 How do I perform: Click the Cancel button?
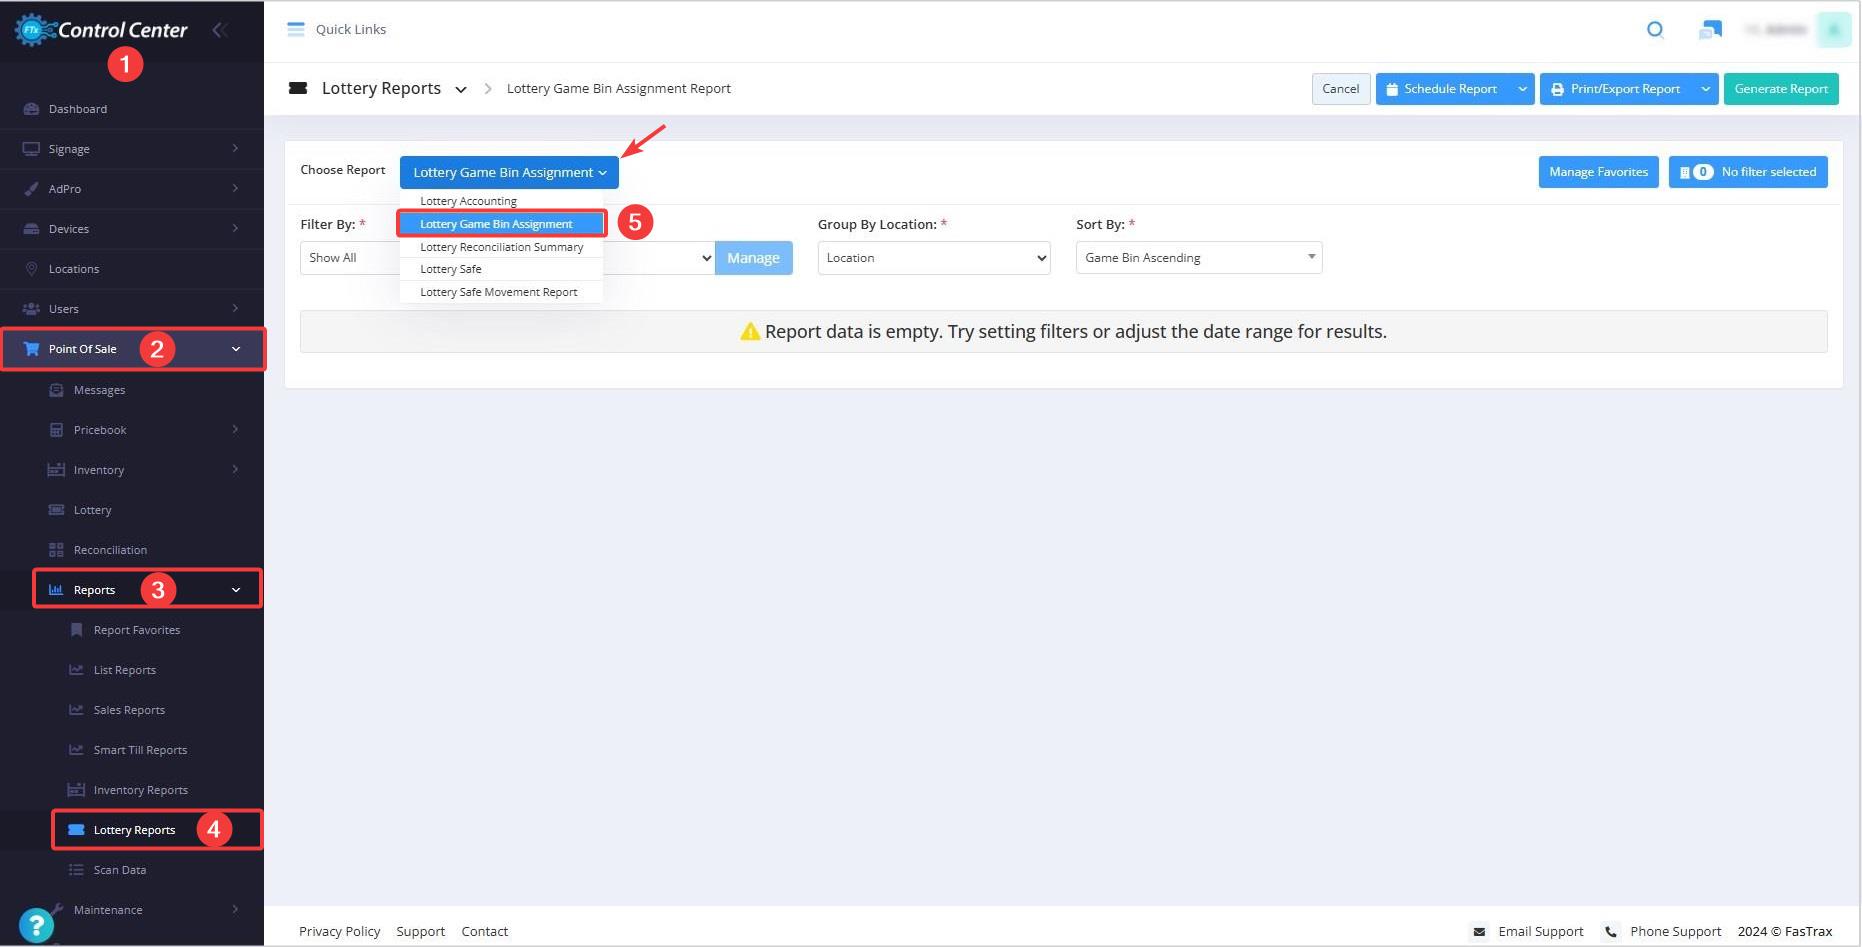(1341, 89)
